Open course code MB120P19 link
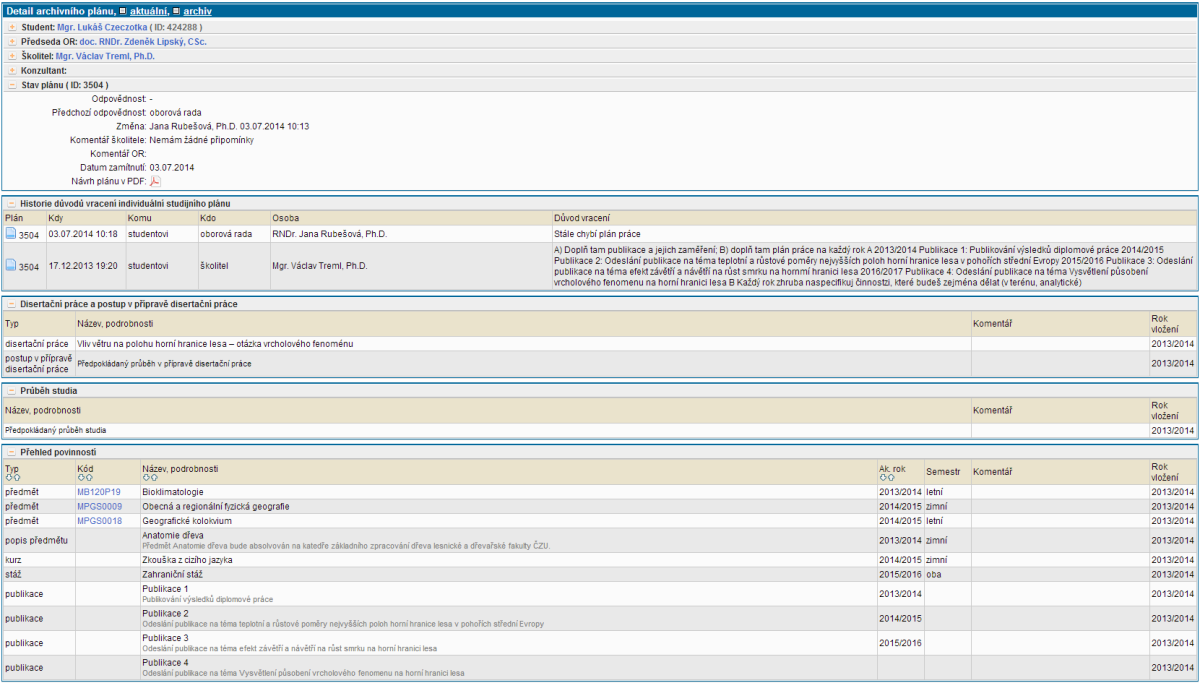The image size is (1200, 683). click(98, 492)
